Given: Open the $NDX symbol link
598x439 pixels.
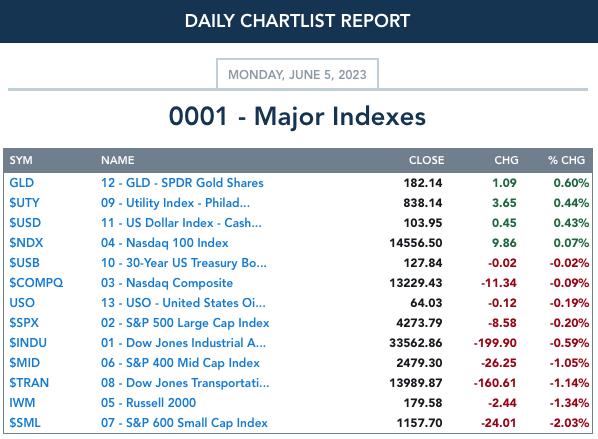Looking at the screenshot, I should tap(26, 243).
